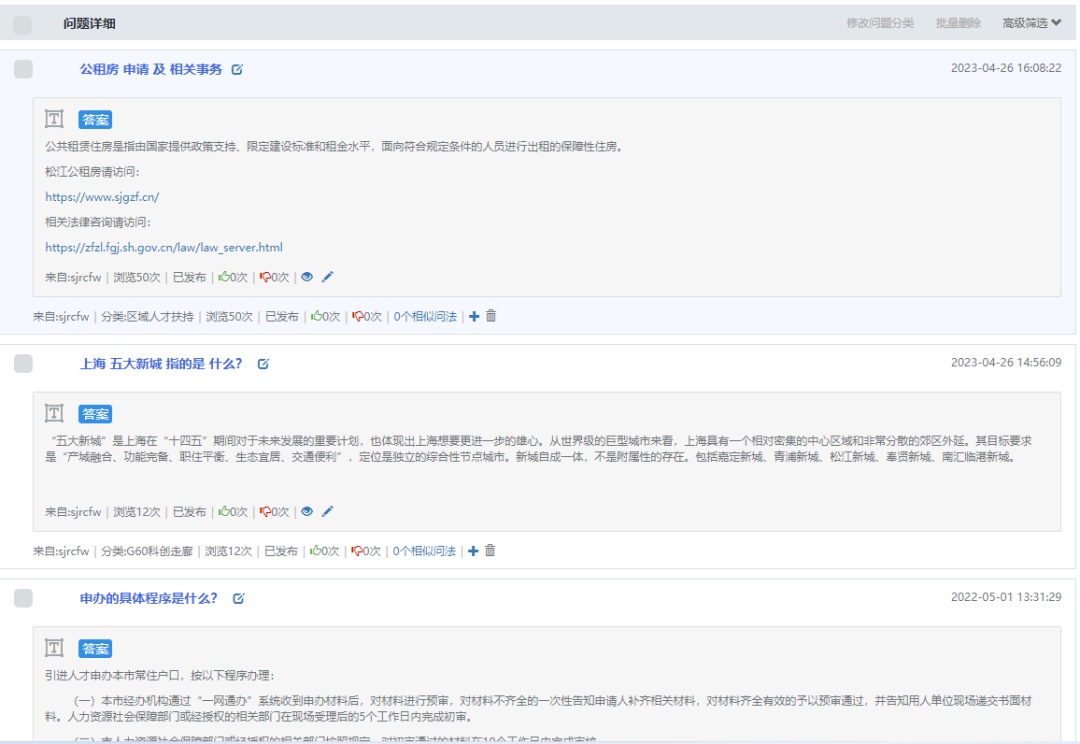Viewport: 1080px width, 744px height.
Task: Click timestamp 2023-04-26 16:08:22
Action: pyautogui.click(x=1006, y=68)
